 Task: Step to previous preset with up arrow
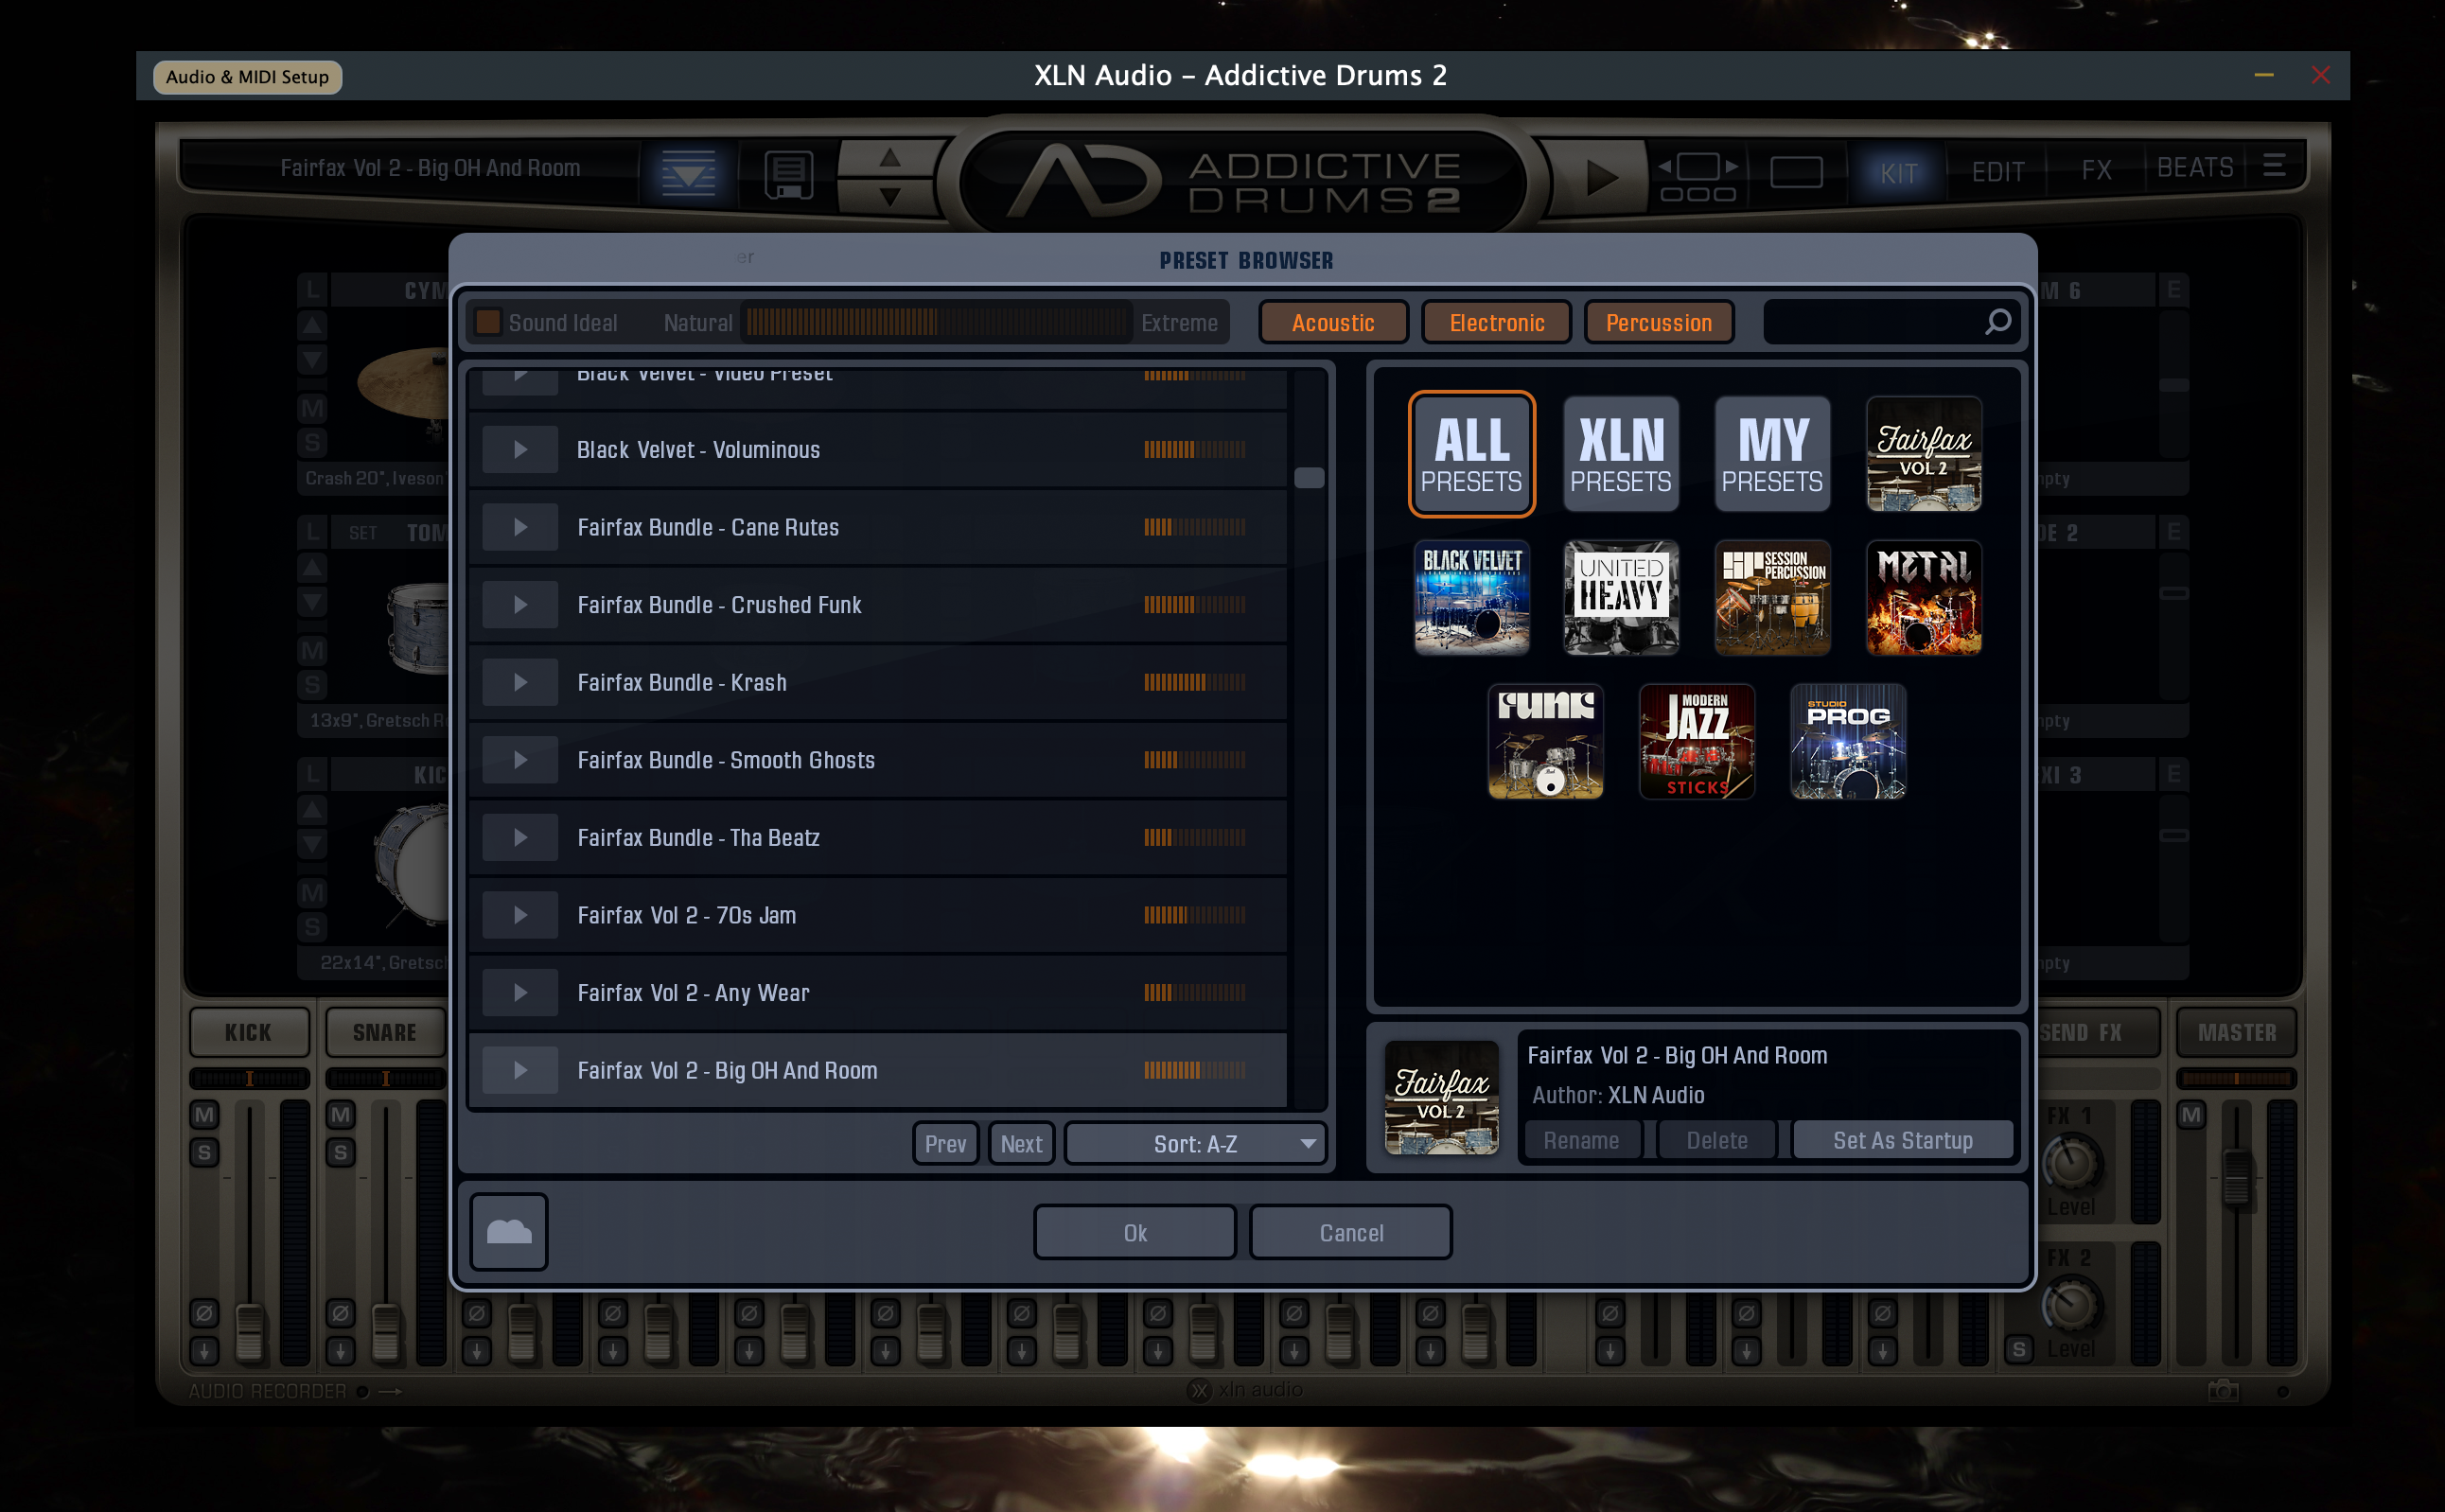point(889,157)
